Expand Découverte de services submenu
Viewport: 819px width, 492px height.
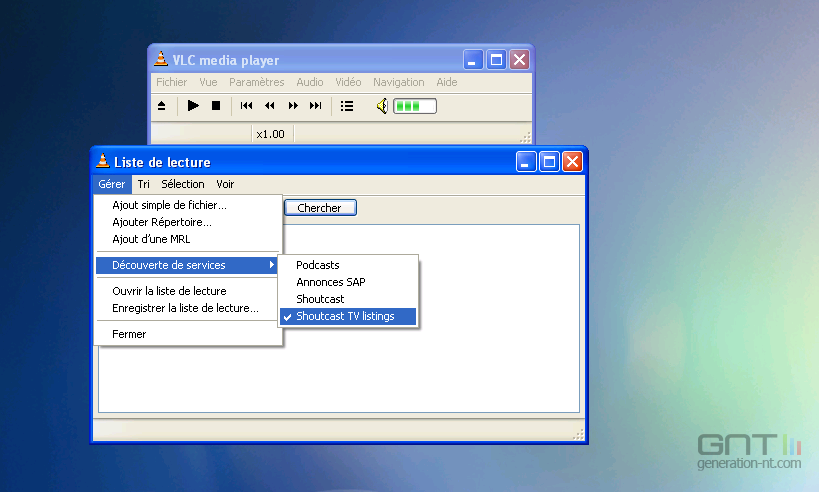coord(188,265)
